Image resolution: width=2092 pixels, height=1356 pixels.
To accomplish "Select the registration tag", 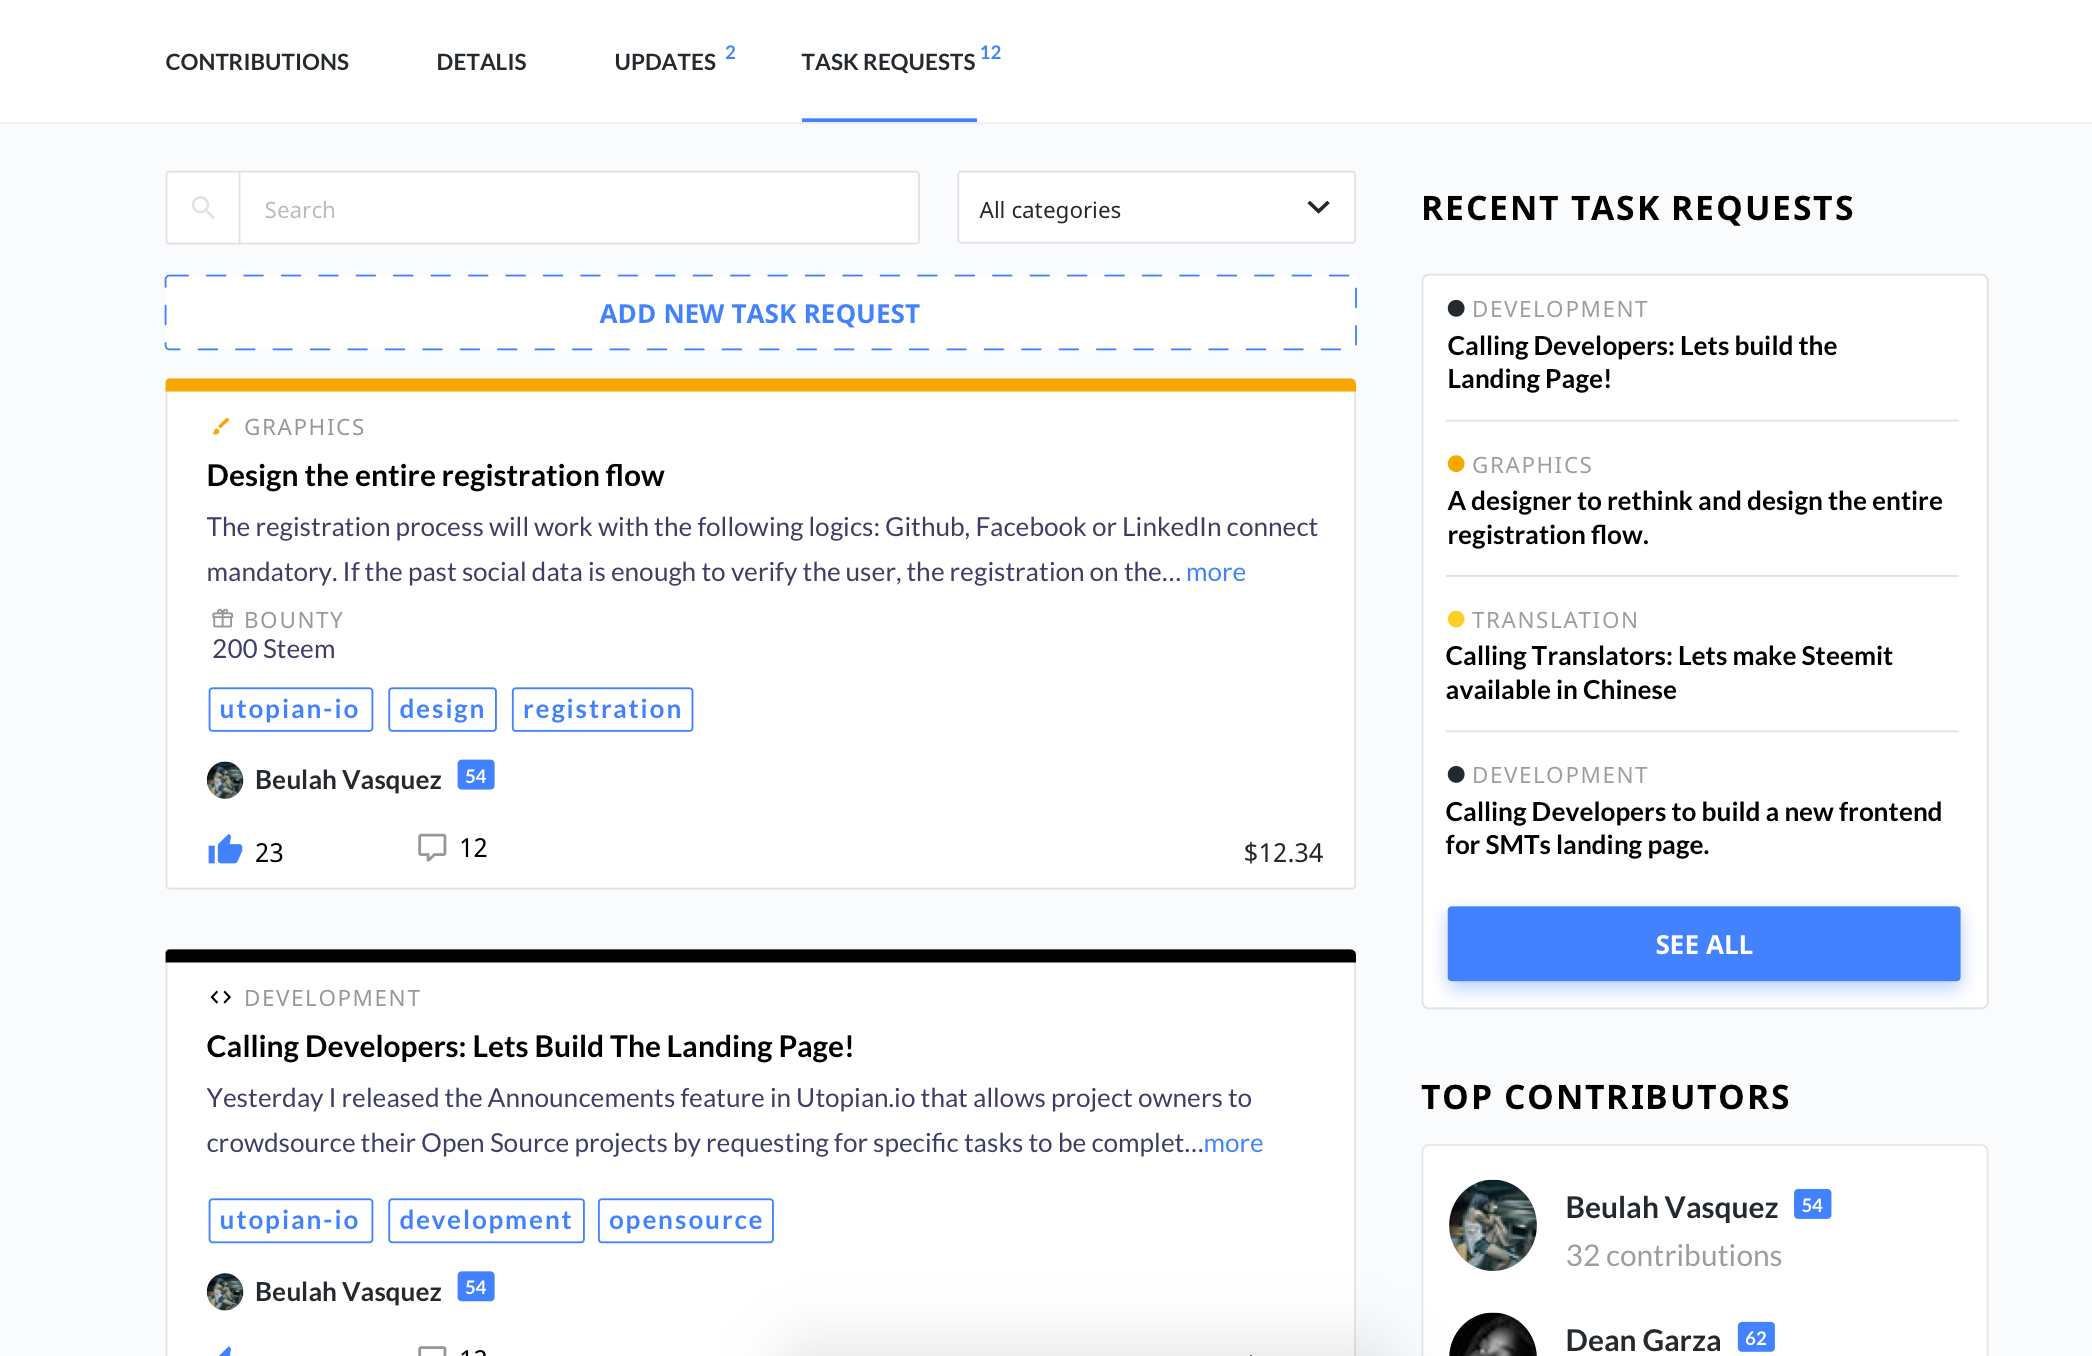I will pyautogui.click(x=602, y=709).
